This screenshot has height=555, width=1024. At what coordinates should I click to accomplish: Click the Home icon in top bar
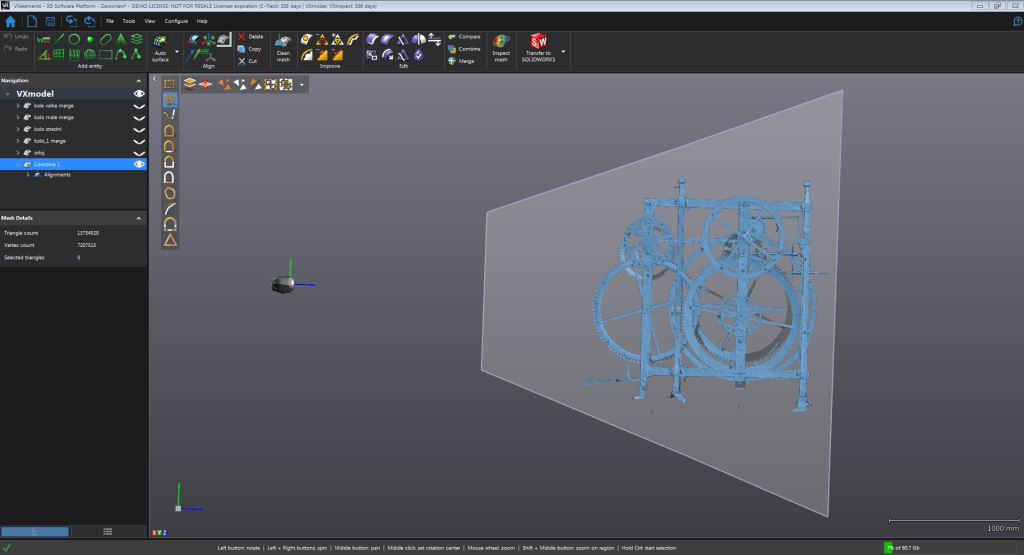[x=11, y=20]
